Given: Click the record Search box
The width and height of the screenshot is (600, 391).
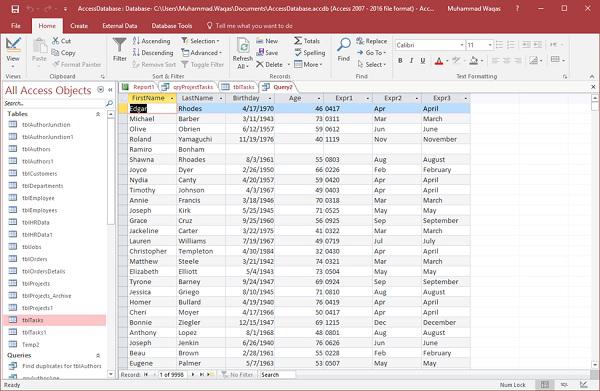Looking at the screenshot, I should click(x=277, y=375).
